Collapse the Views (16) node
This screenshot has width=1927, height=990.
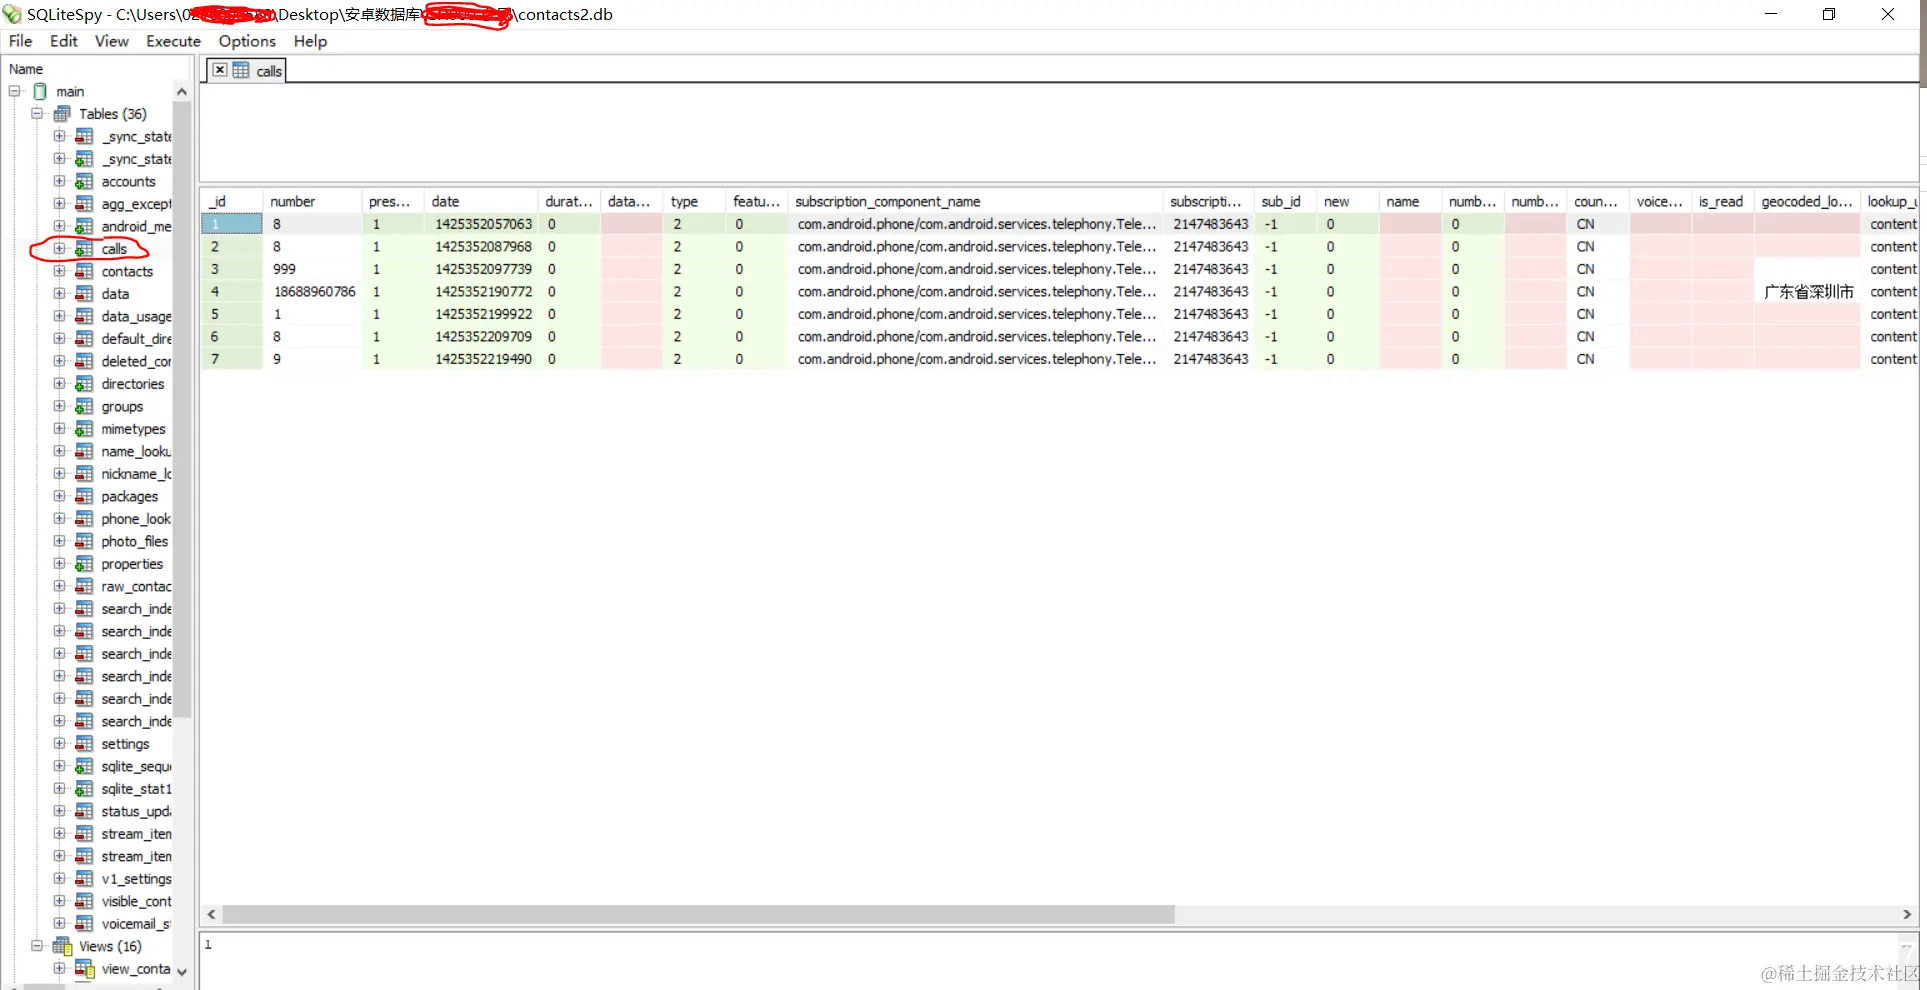pyautogui.click(x=37, y=946)
